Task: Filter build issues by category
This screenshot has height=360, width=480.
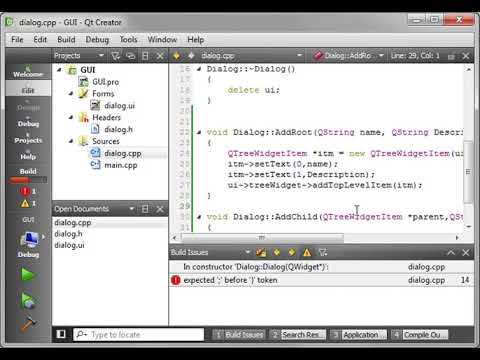Action: (323, 252)
